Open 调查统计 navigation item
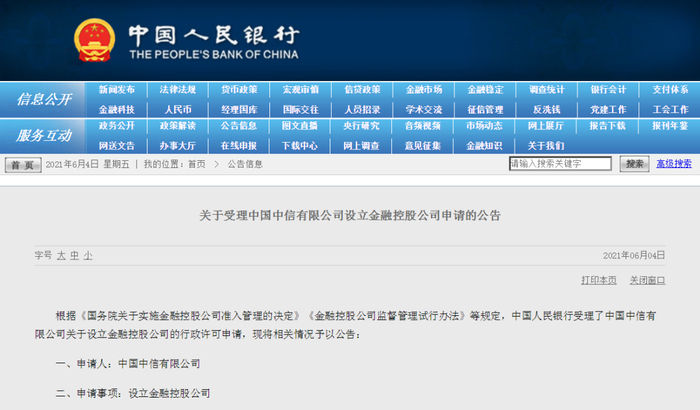Viewport: 700px width, 410px height. pyautogui.click(x=547, y=90)
